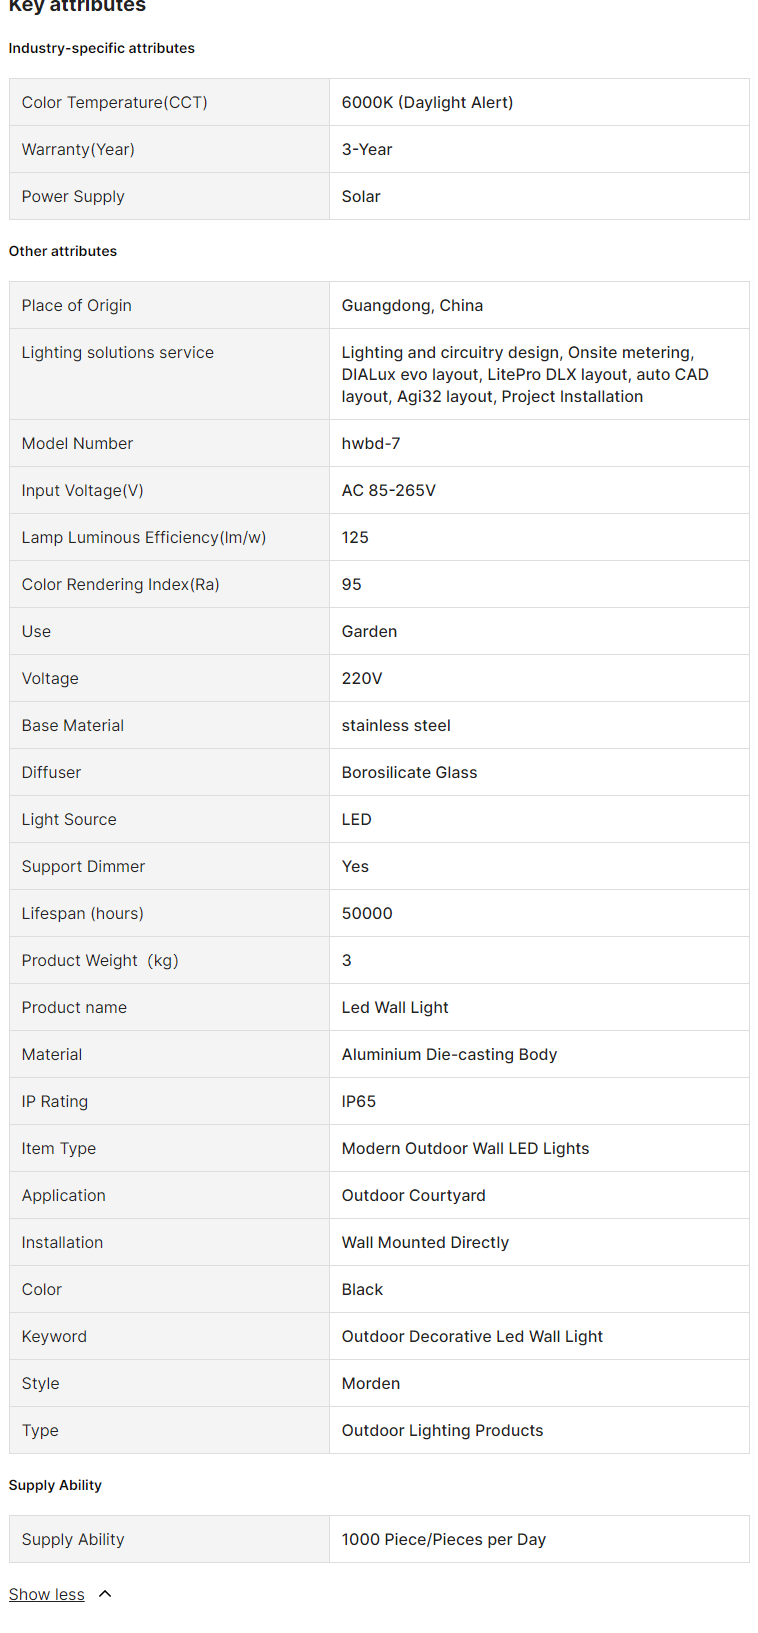758x1633 pixels.
Task: Click the Lighting solutions service label
Action: pos(118,352)
